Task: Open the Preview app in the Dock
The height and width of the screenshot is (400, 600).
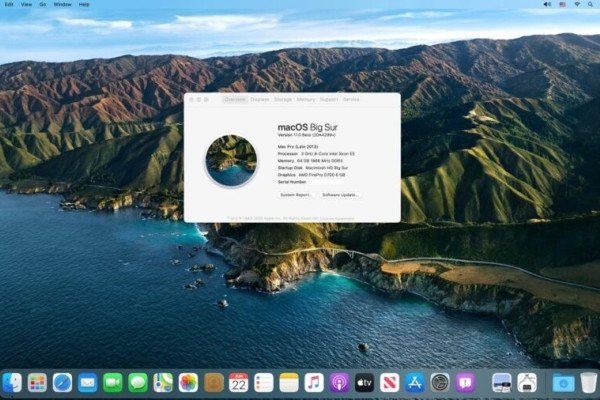Action: 502,383
